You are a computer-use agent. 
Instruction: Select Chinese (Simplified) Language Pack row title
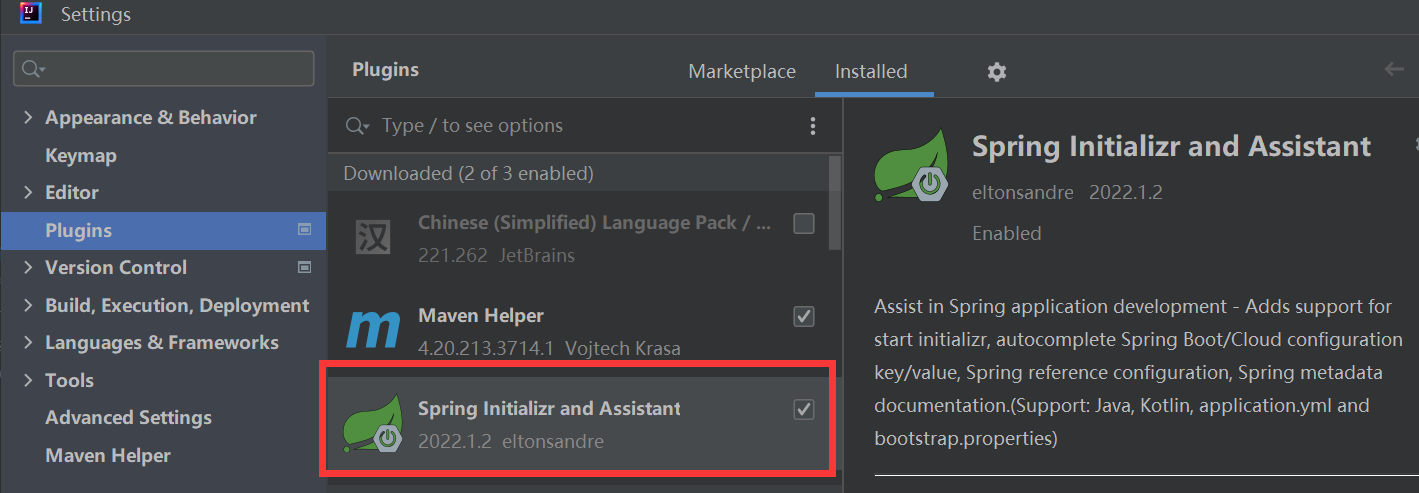[x=595, y=223]
